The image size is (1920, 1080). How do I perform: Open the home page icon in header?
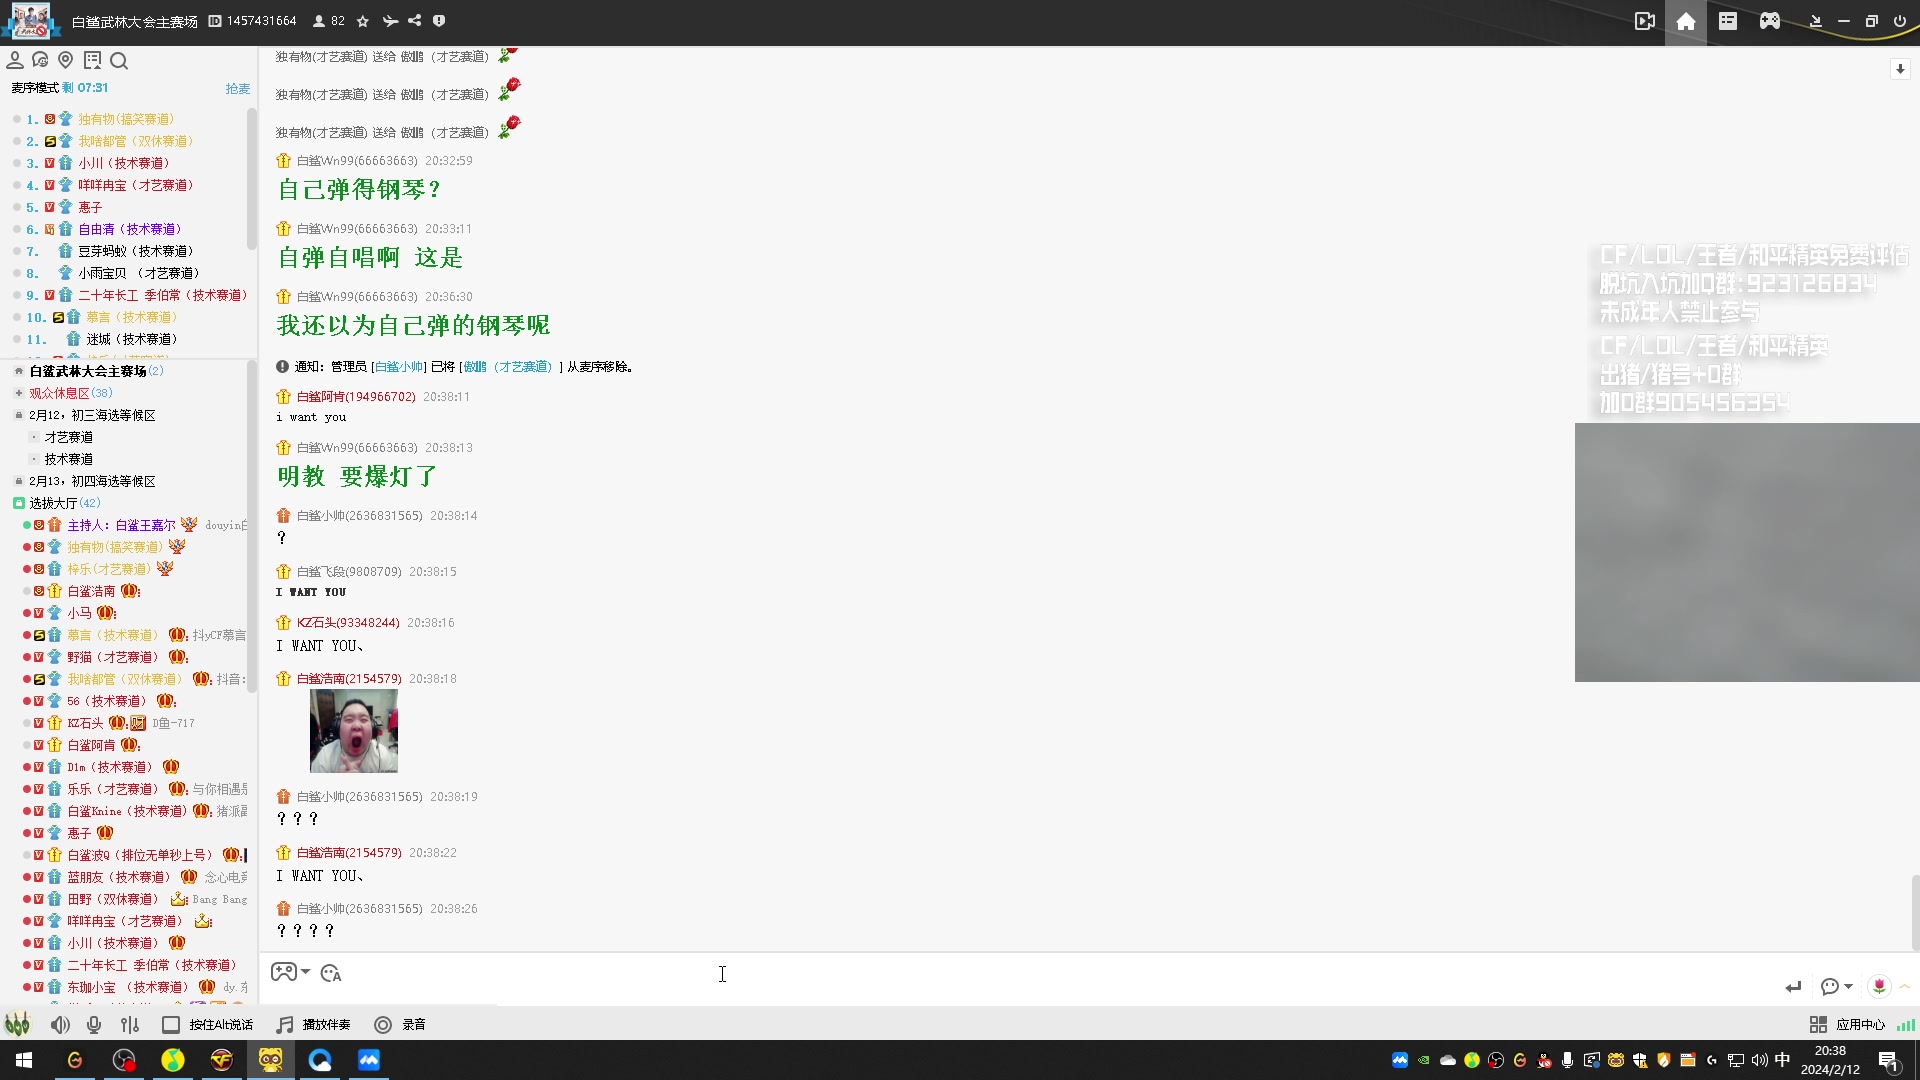(1685, 21)
